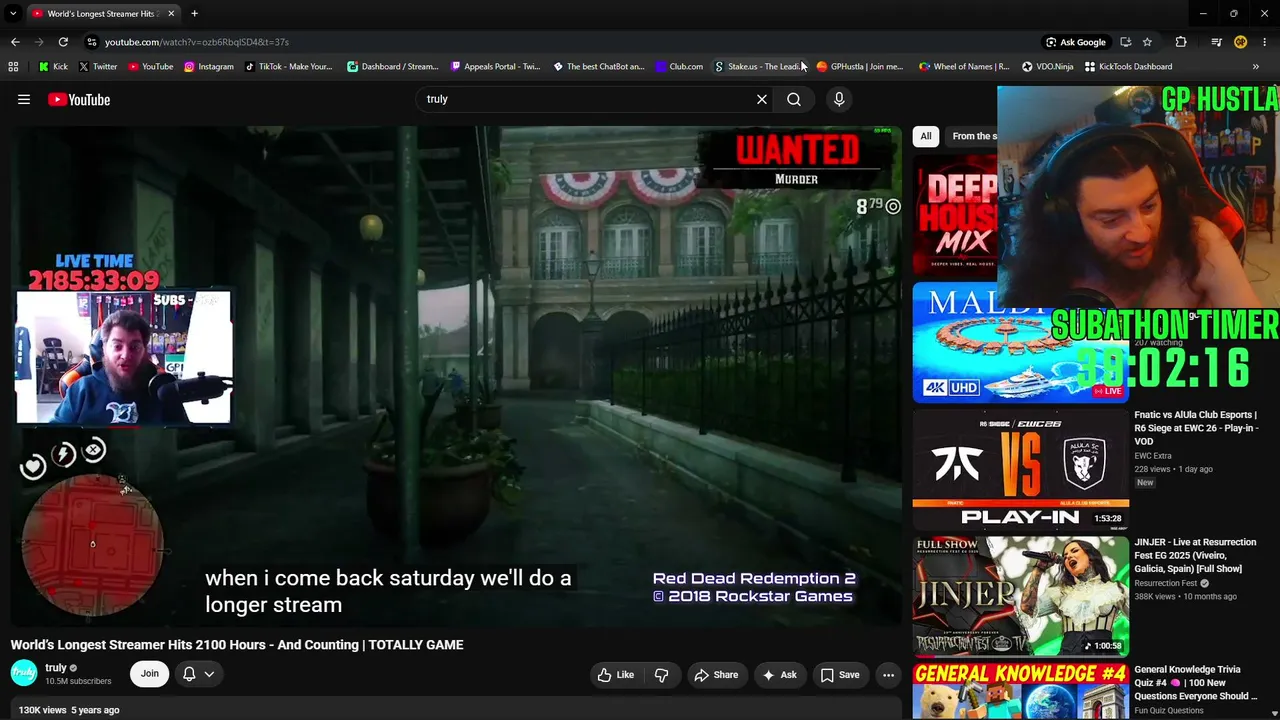Clear the search box text

(x=762, y=99)
